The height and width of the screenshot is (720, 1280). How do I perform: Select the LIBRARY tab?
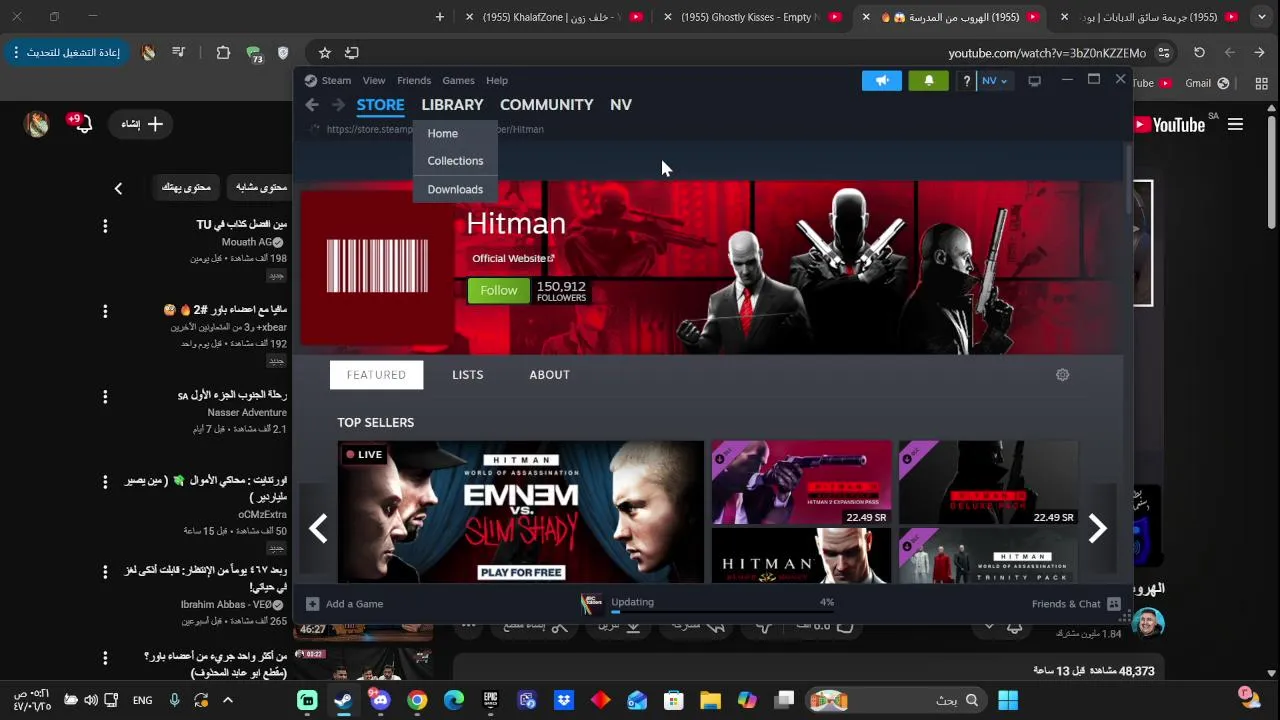pos(452,105)
